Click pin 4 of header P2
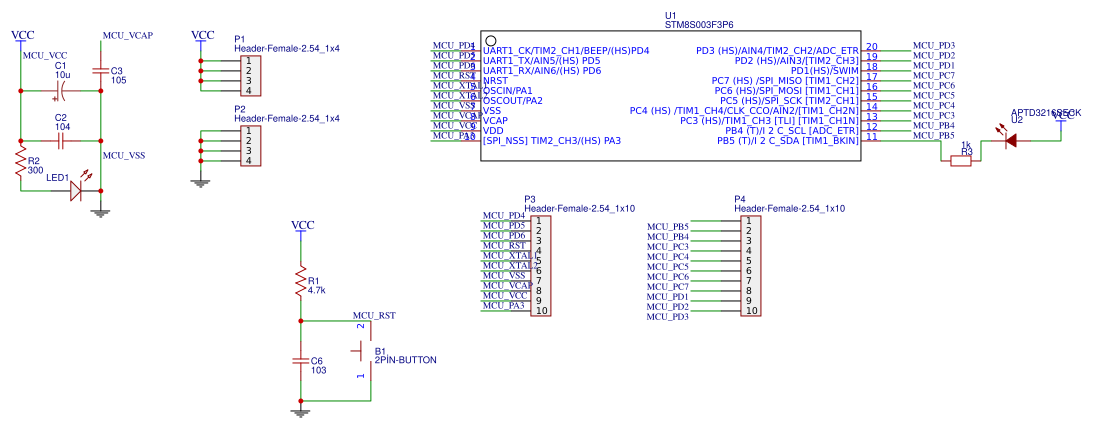This screenshot has height=427, width=1093. [248, 161]
